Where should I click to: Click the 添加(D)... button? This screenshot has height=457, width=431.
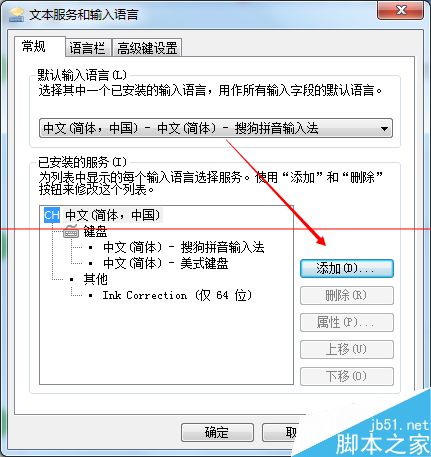point(347,269)
